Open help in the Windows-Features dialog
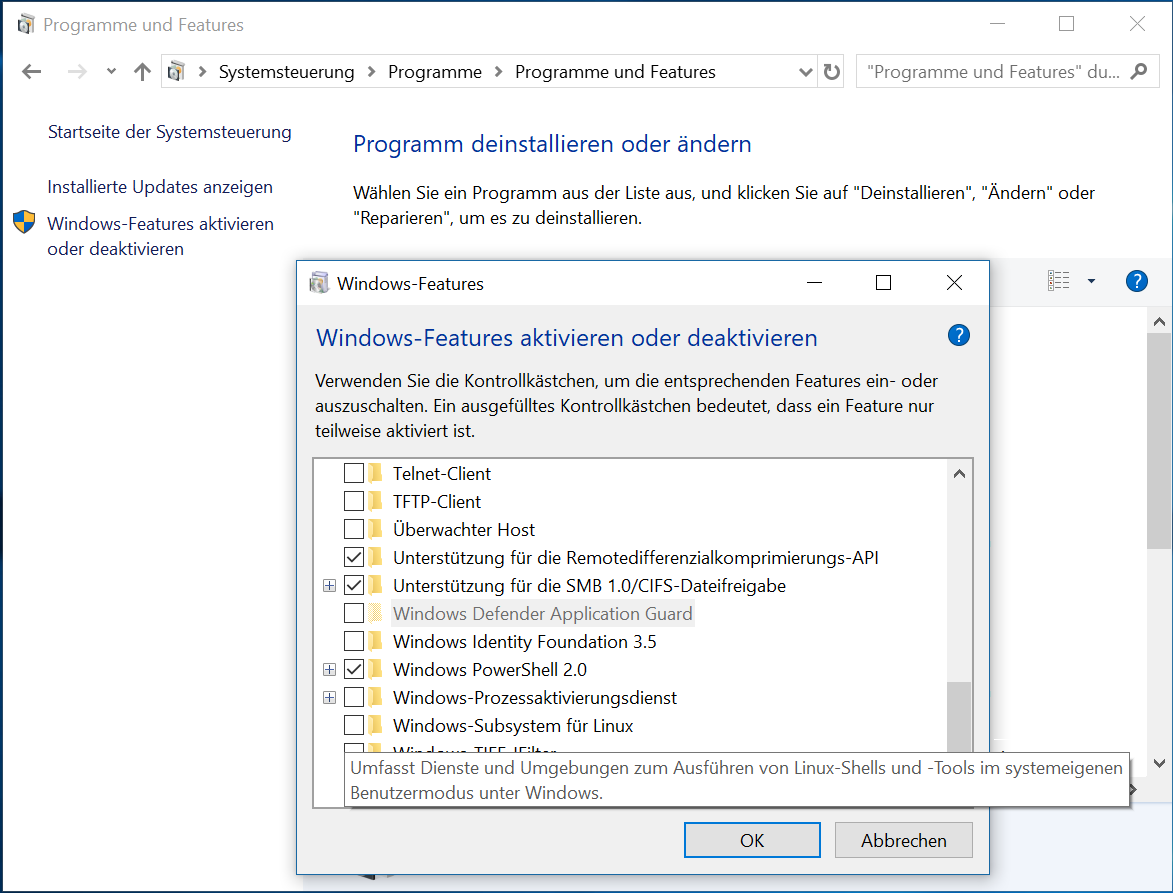Image resolution: width=1173 pixels, height=893 pixels. click(x=958, y=335)
